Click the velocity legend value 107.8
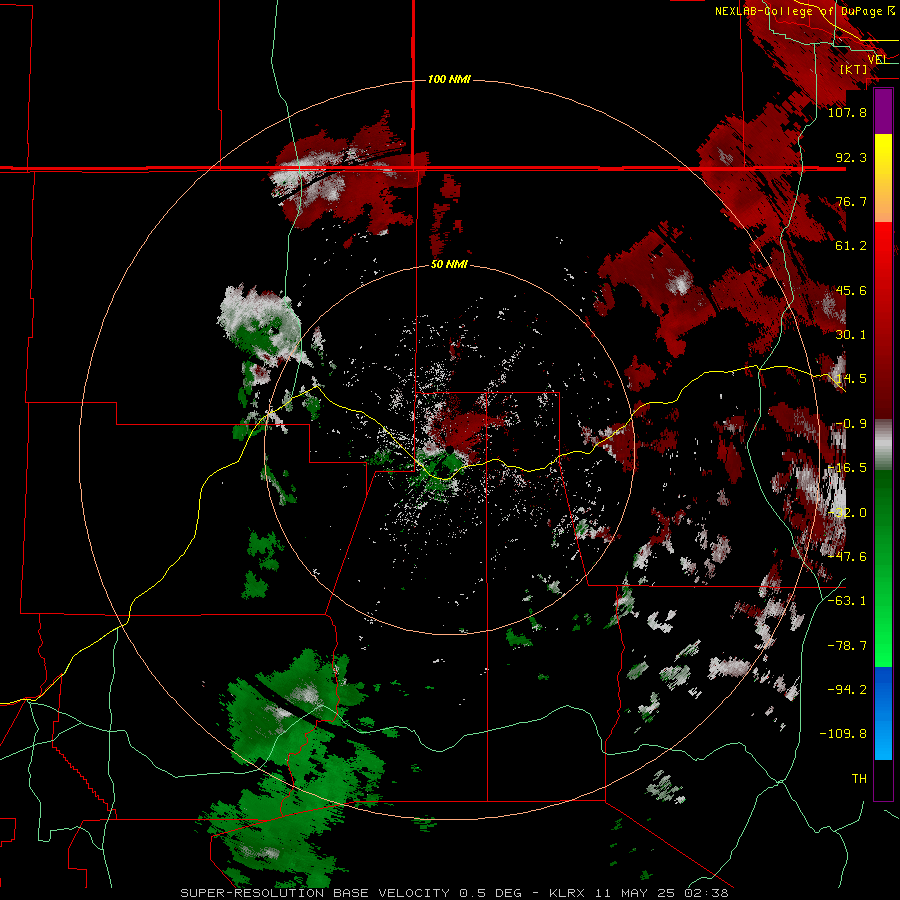Viewport: 900px width, 900px height. click(847, 112)
